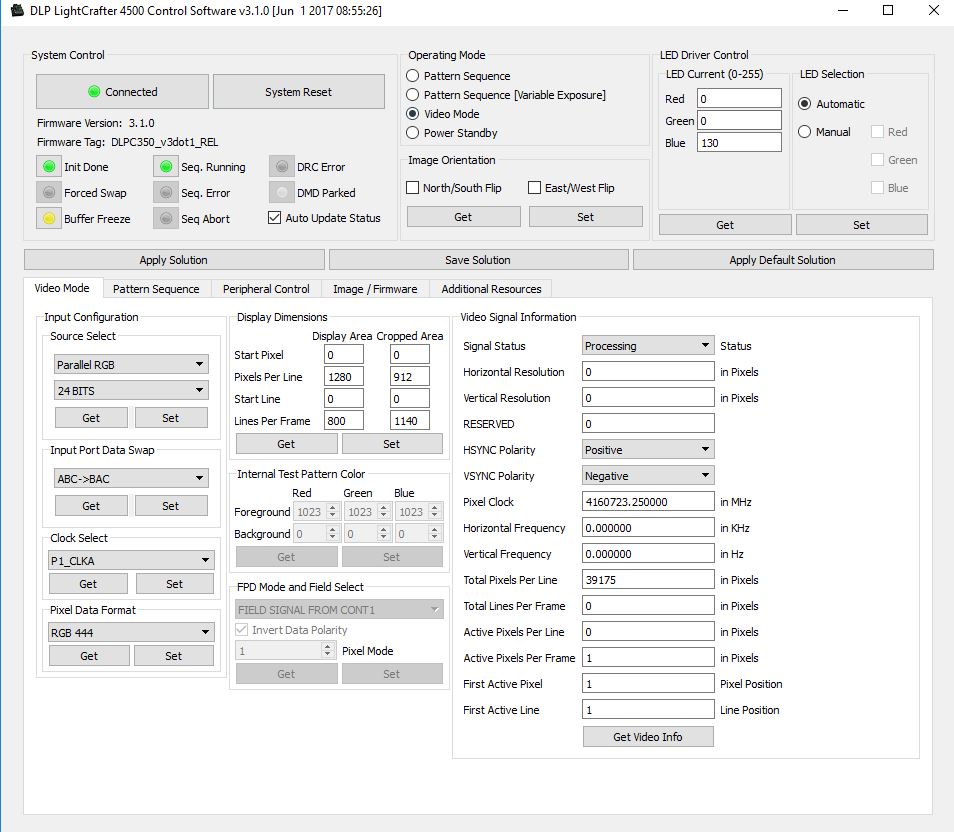The image size is (954, 832).
Task: Click the Forced Swap status indicator
Action: 48,192
